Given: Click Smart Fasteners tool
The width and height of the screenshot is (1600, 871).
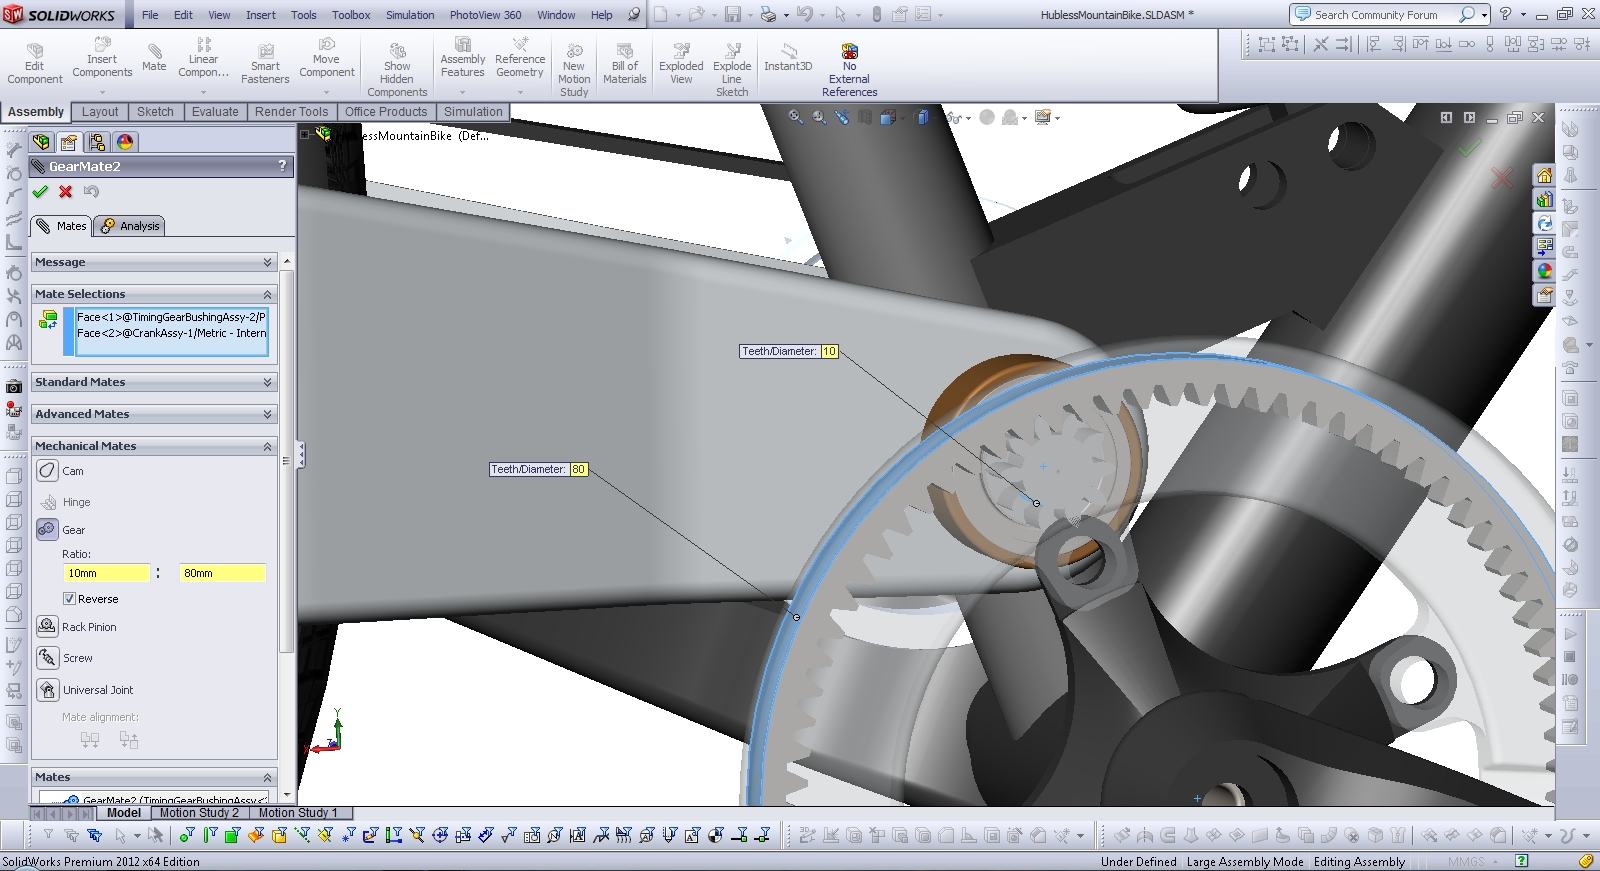Looking at the screenshot, I should point(265,65).
